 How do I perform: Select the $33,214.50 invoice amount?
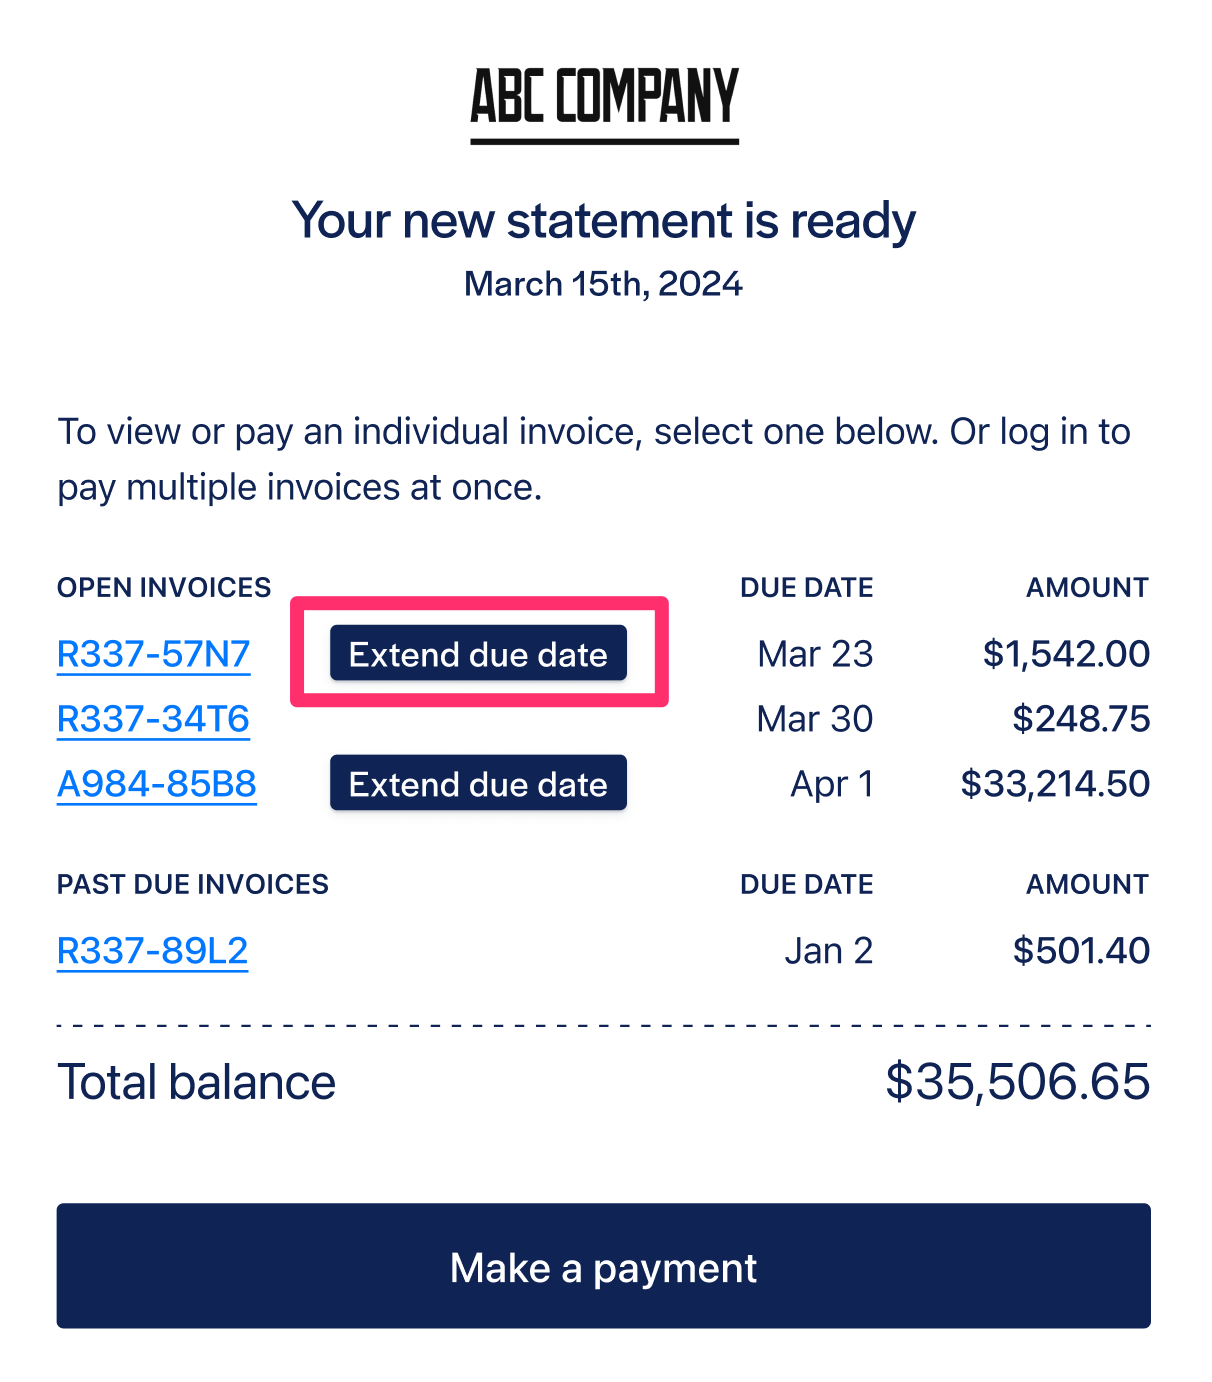[x=1055, y=784]
